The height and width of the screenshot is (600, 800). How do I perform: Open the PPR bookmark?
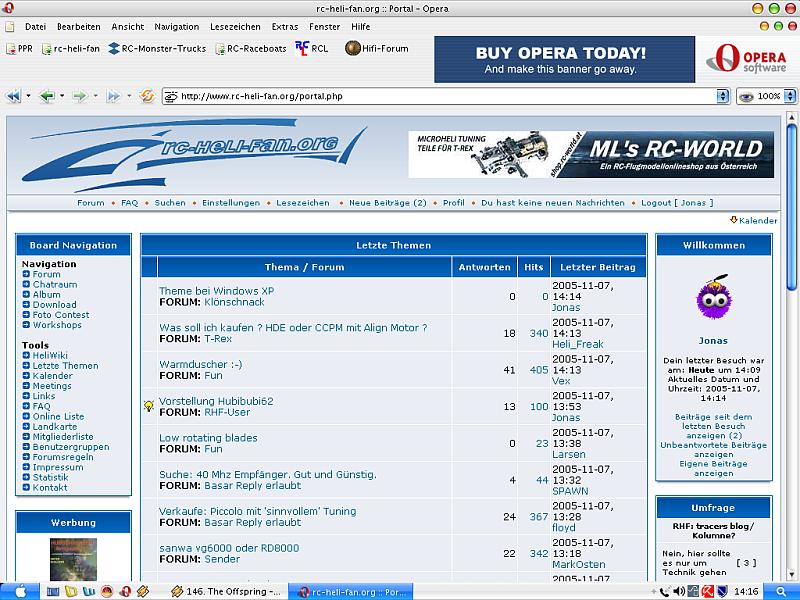pos(19,48)
